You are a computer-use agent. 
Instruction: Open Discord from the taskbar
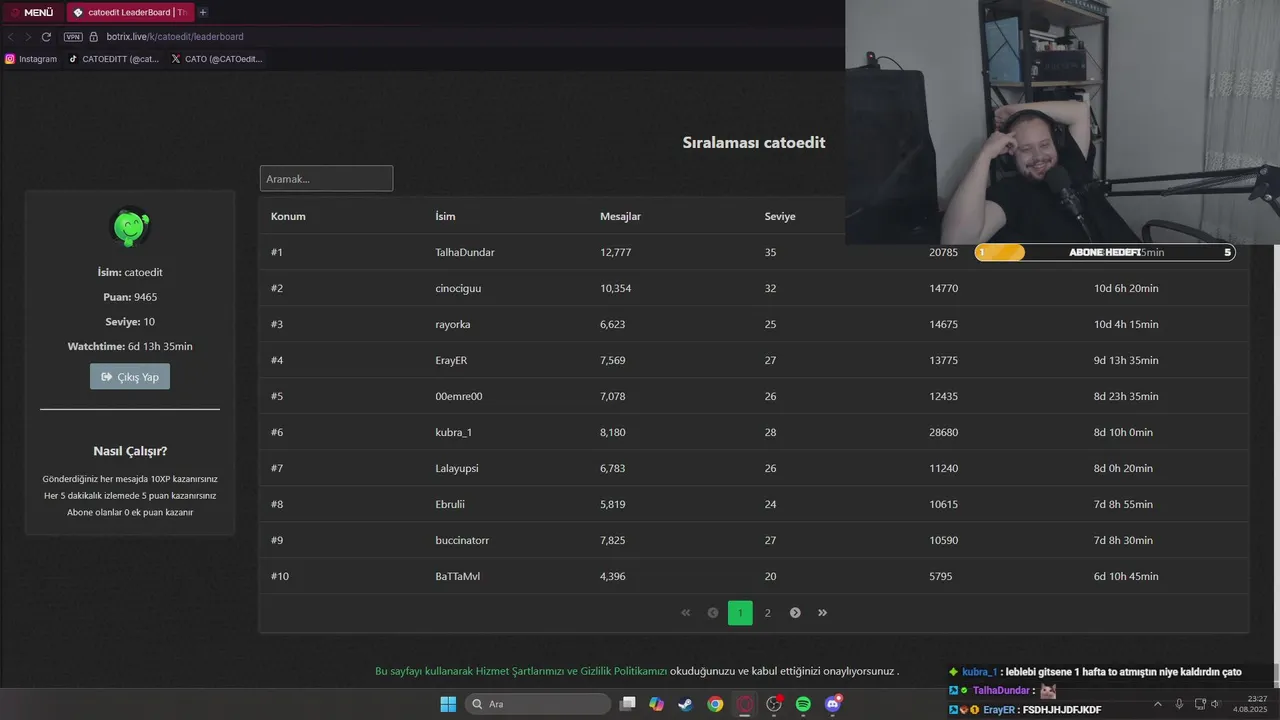[x=833, y=704]
